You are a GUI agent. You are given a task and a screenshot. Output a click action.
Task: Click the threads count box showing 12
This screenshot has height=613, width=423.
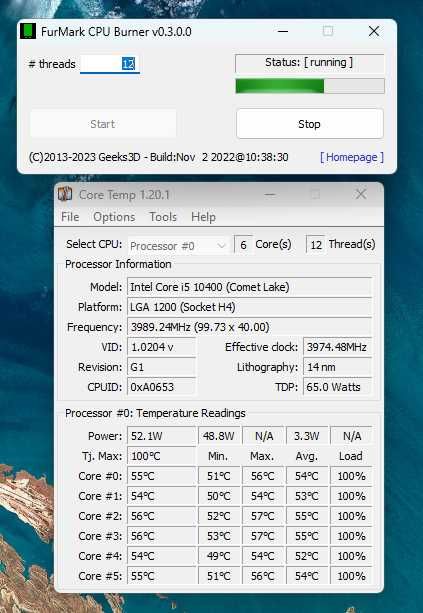[x=316, y=245]
